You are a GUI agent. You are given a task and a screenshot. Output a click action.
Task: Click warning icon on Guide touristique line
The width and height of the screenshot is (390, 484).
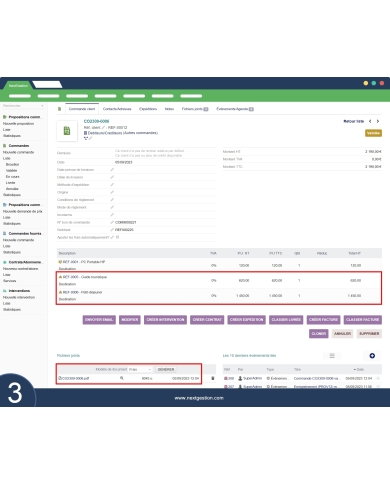(x=60, y=277)
